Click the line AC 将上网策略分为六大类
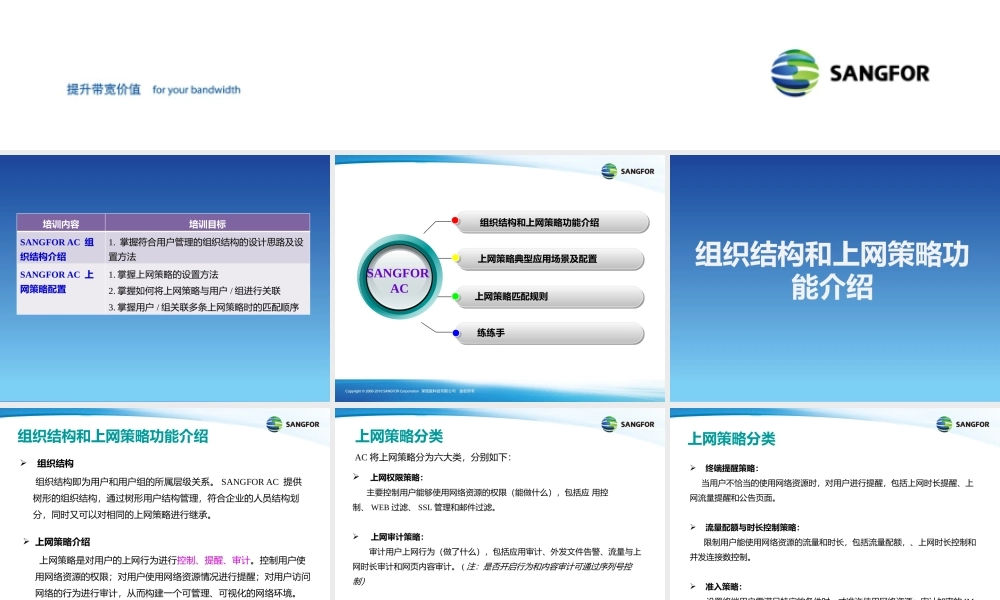1000x600 pixels. [x=432, y=457]
